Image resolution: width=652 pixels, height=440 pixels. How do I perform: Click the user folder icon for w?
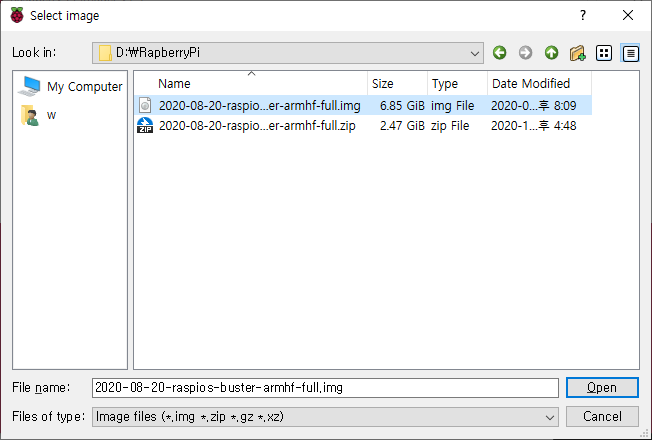(x=30, y=115)
